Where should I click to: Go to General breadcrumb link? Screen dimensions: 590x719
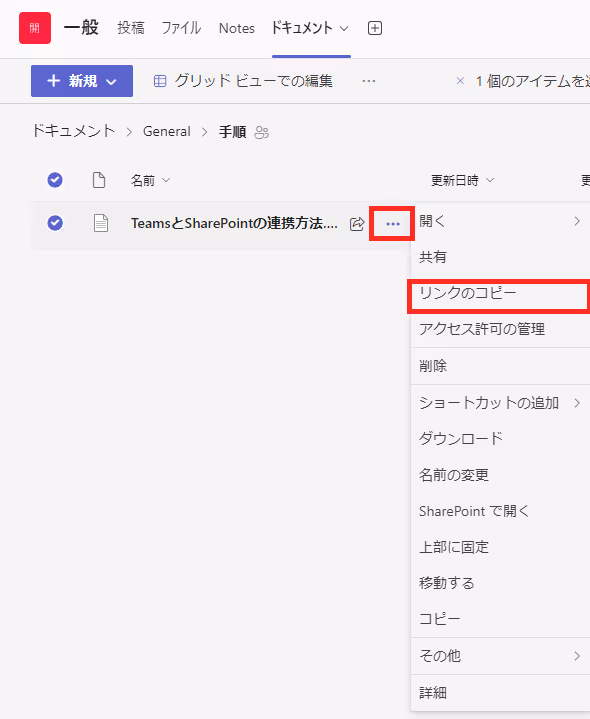pos(167,132)
